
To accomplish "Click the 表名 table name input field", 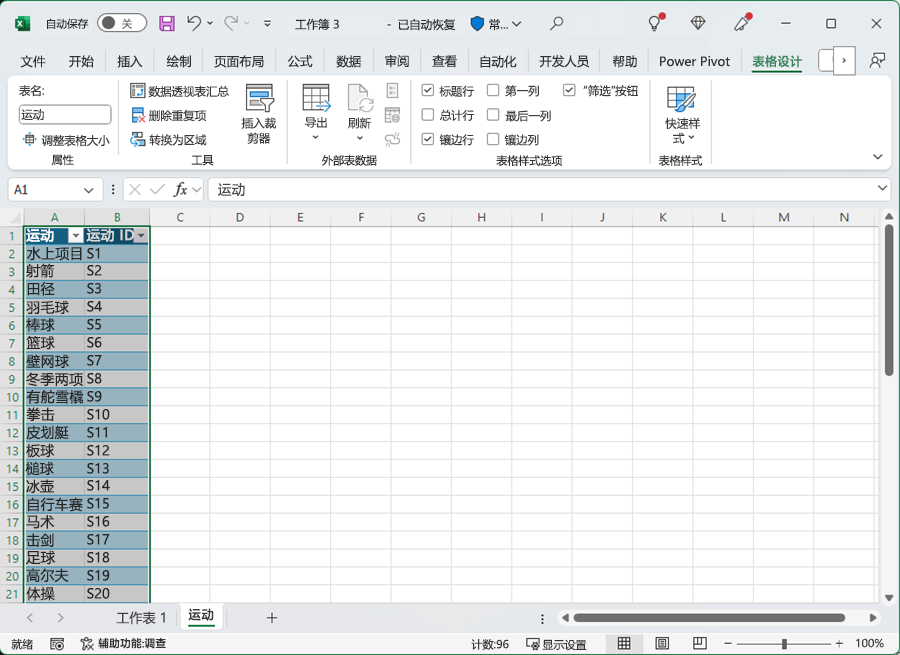I will coord(65,115).
